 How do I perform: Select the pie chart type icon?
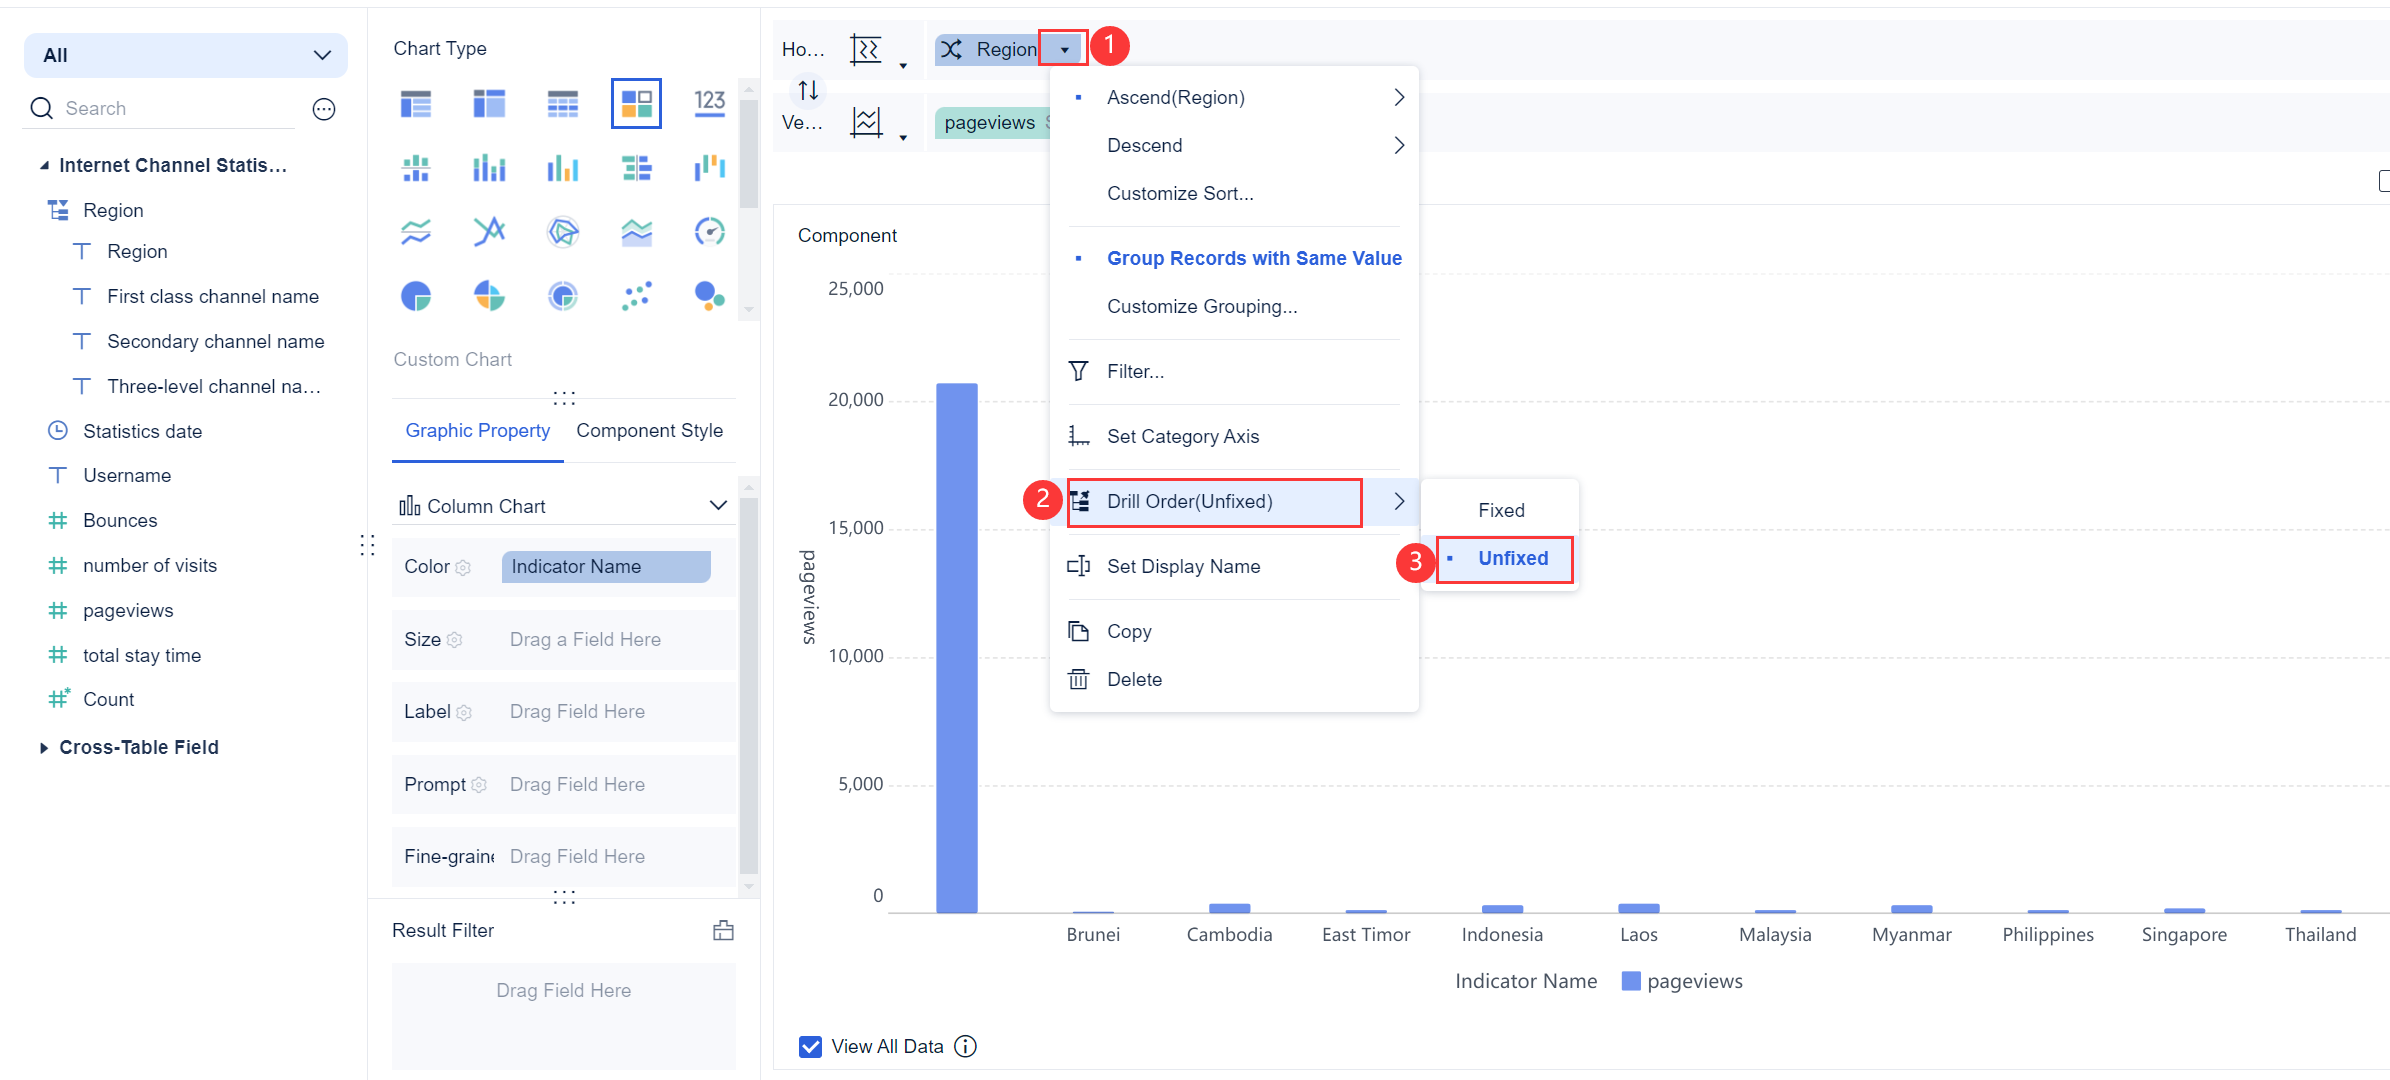416,296
